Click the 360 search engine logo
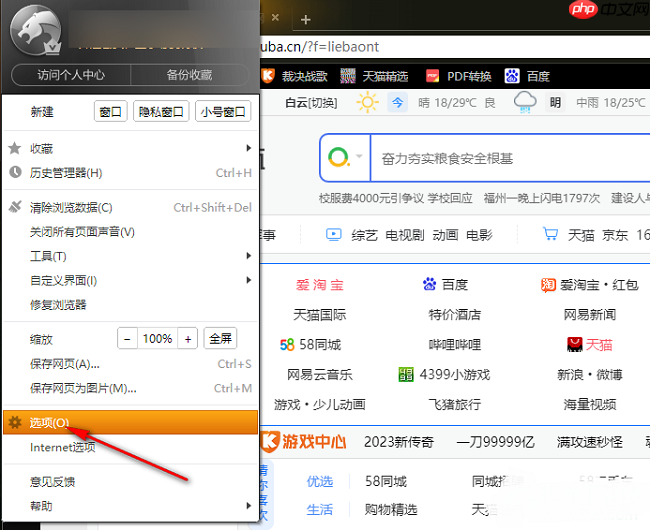Screen dimensions: 650x530 [339, 157]
